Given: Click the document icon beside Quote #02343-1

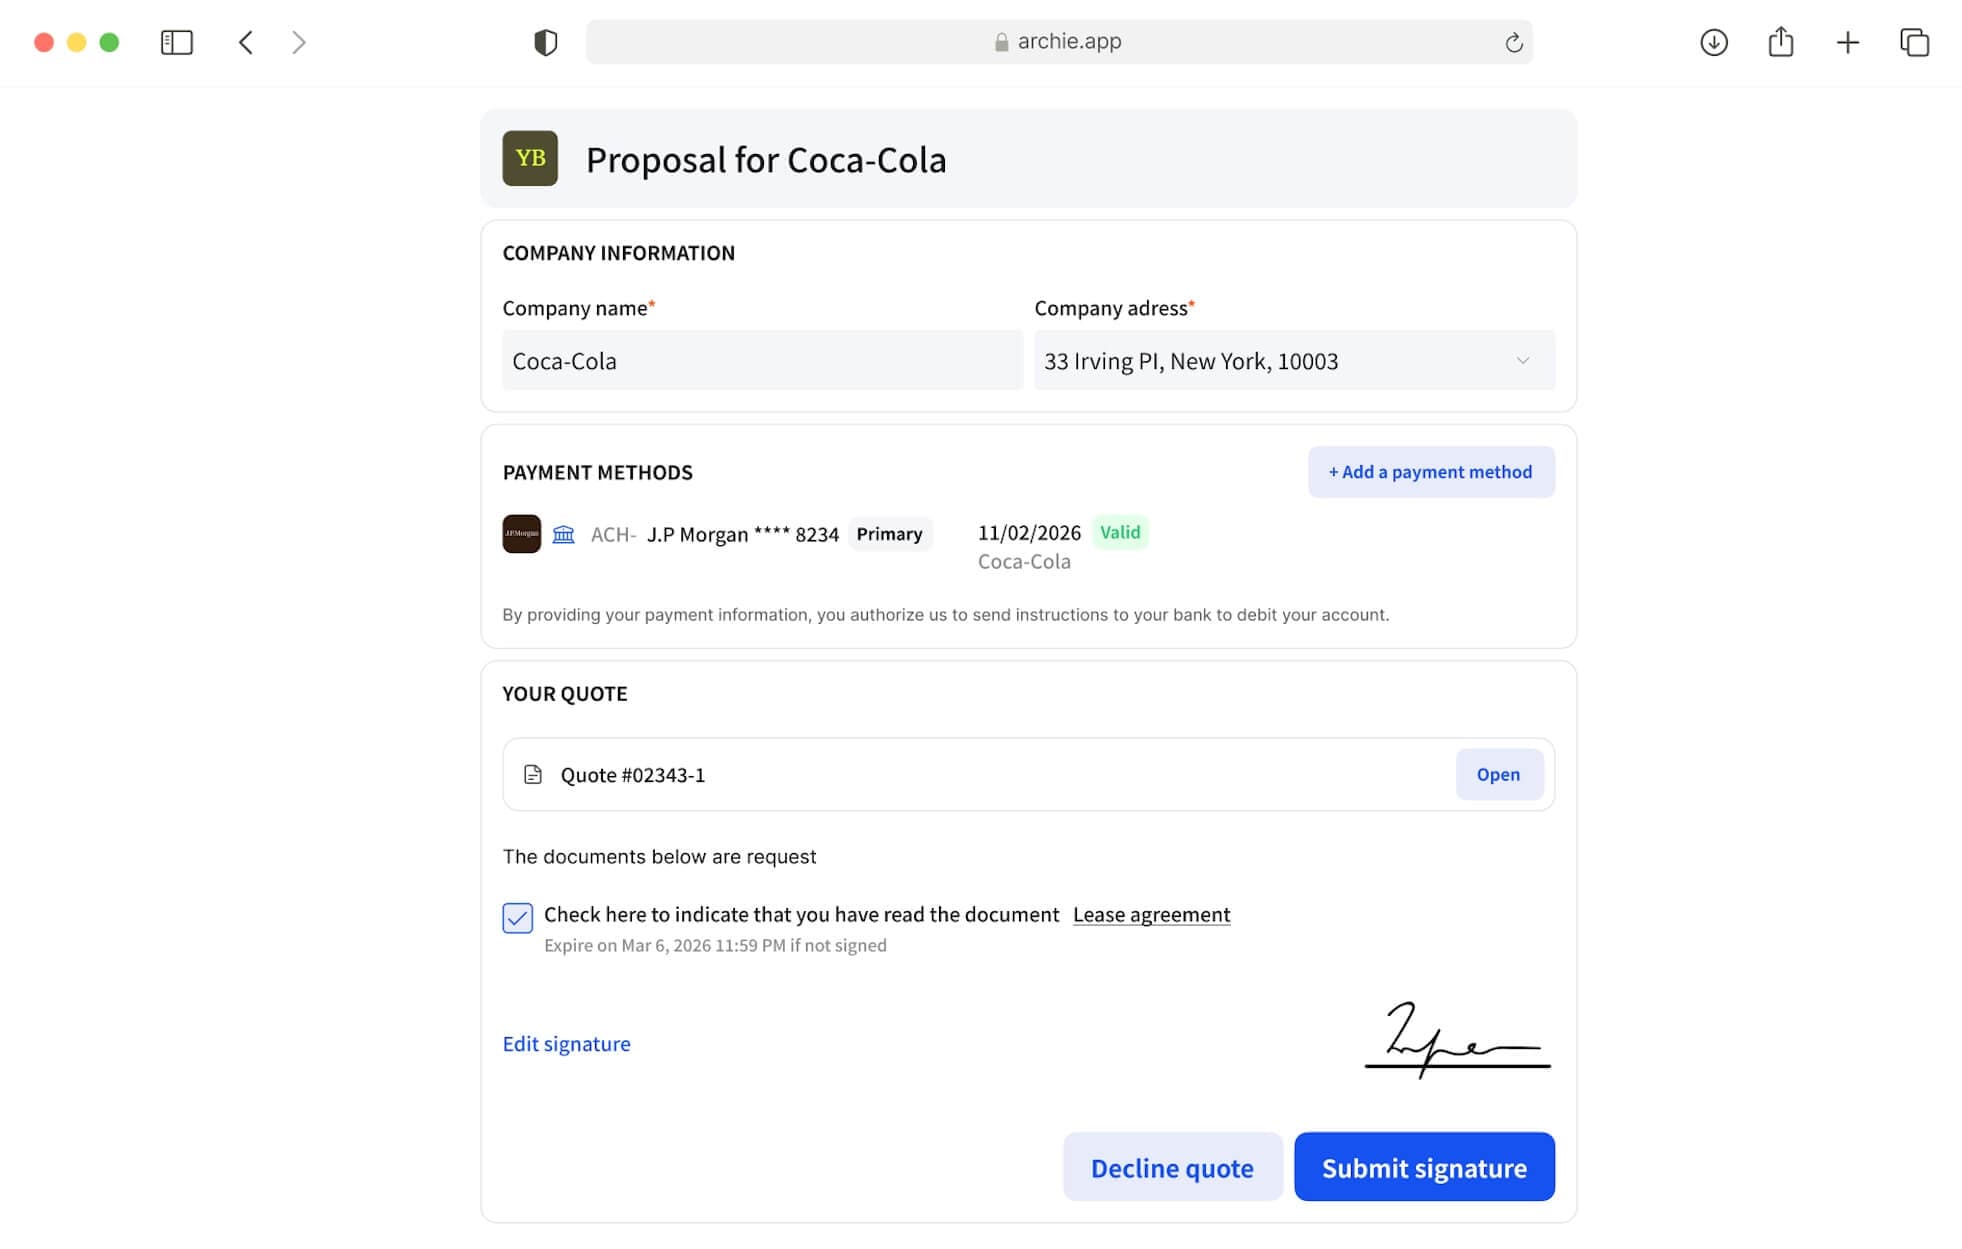Looking at the screenshot, I should [x=531, y=774].
